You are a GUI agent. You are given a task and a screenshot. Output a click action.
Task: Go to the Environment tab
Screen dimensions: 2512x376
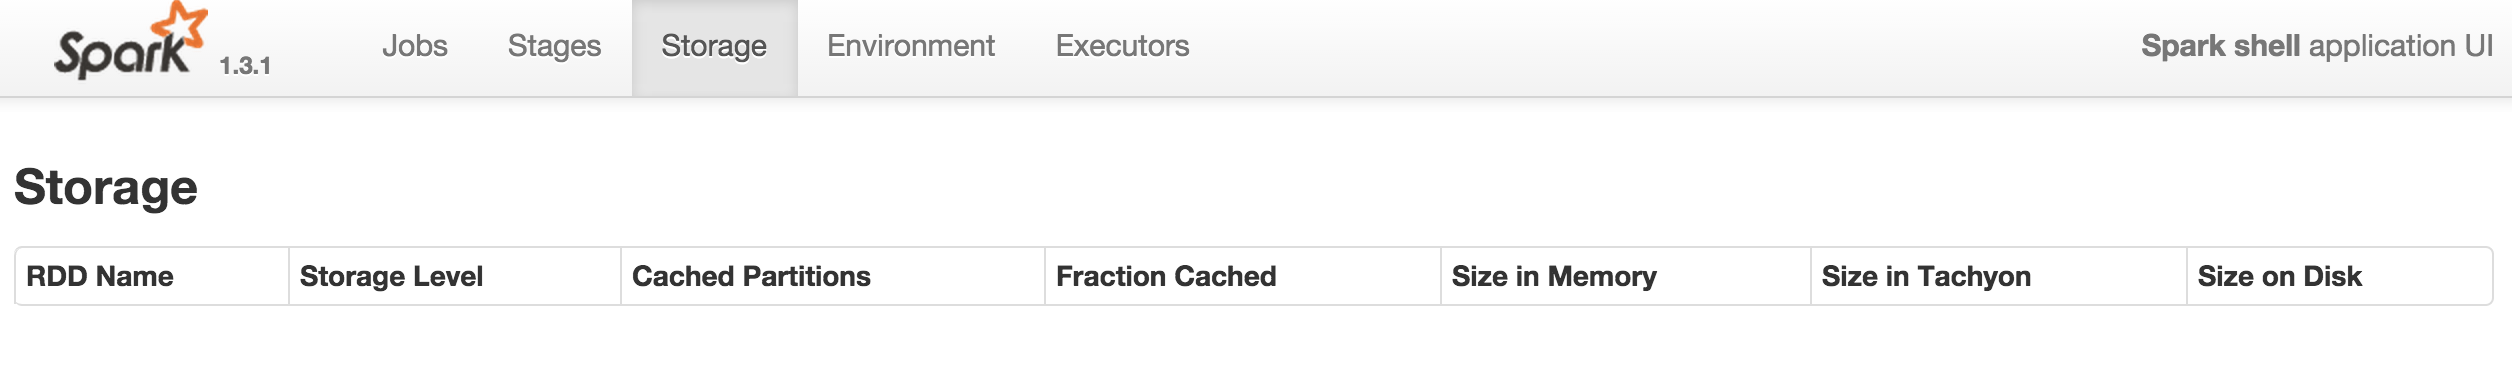point(911,46)
